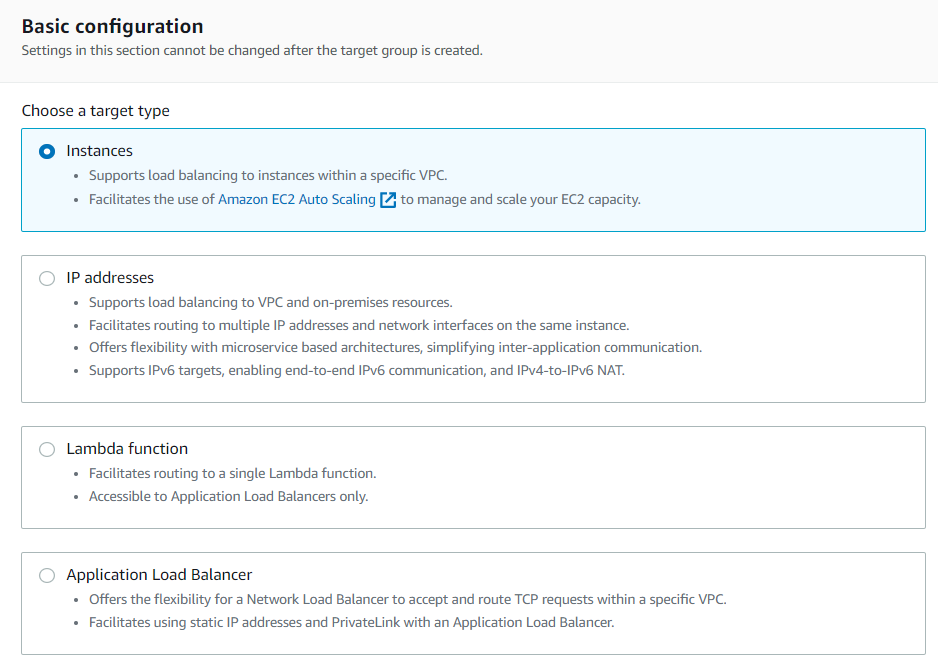This screenshot has width=938, height=659.
Task: Click "Facilitates routing to a single Lambda function"
Action: pos(232,473)
